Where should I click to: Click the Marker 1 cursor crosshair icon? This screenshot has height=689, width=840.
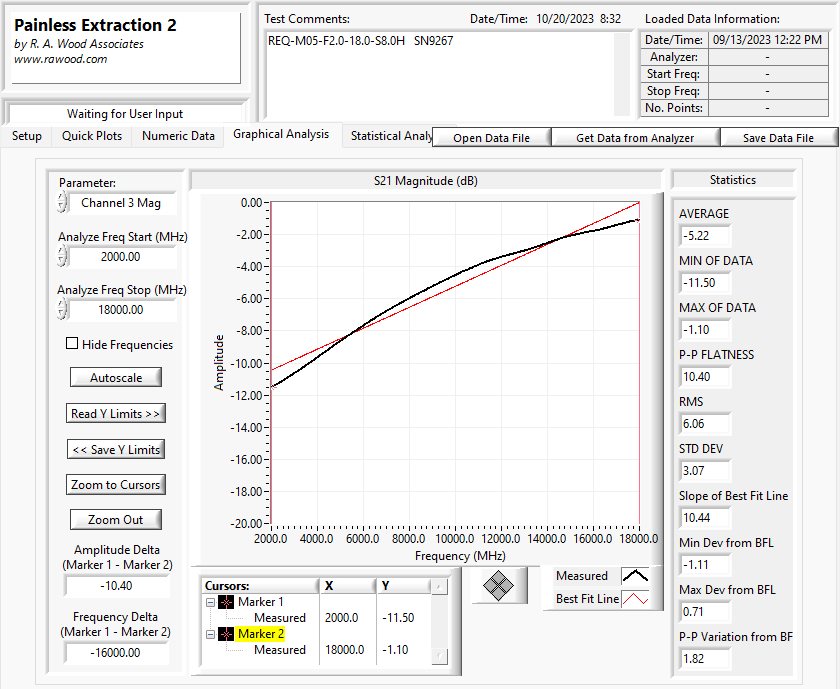pos(226,602)
